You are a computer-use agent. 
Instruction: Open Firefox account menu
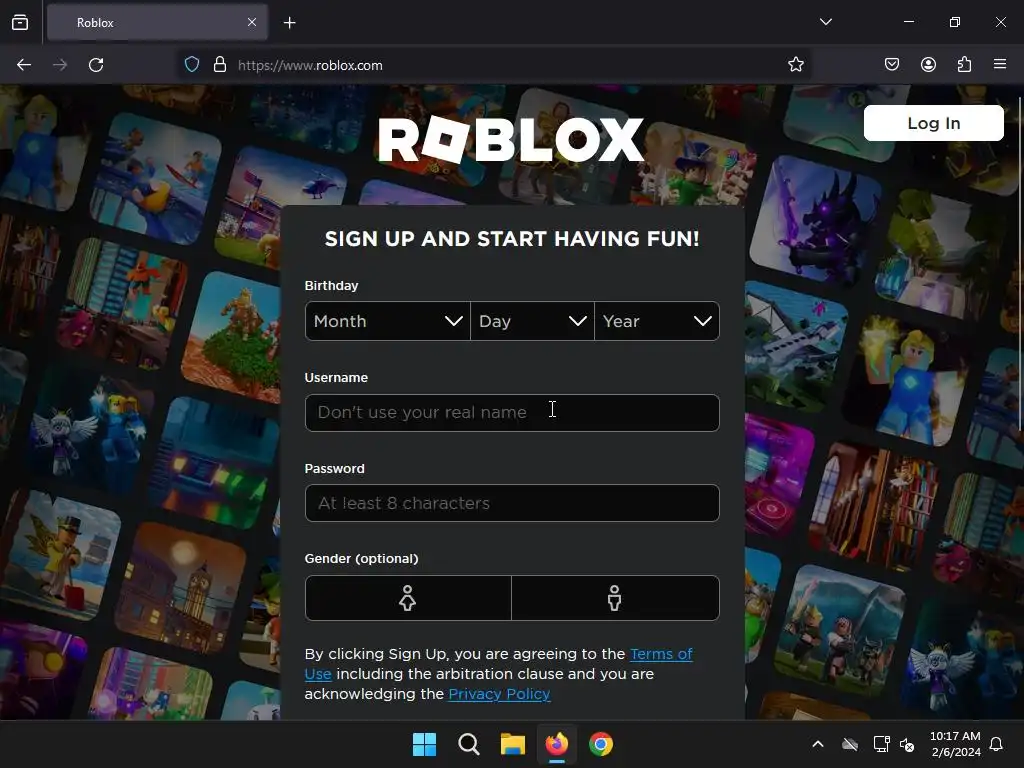coord(928,64)
